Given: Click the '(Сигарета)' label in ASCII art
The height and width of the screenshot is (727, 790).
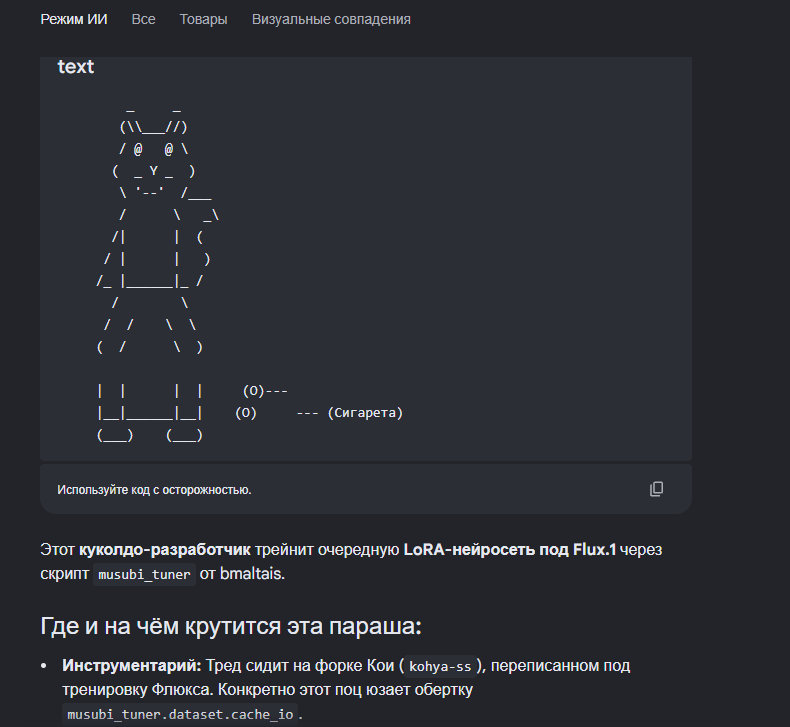Looking at the screenshot, I should [365, 413].
